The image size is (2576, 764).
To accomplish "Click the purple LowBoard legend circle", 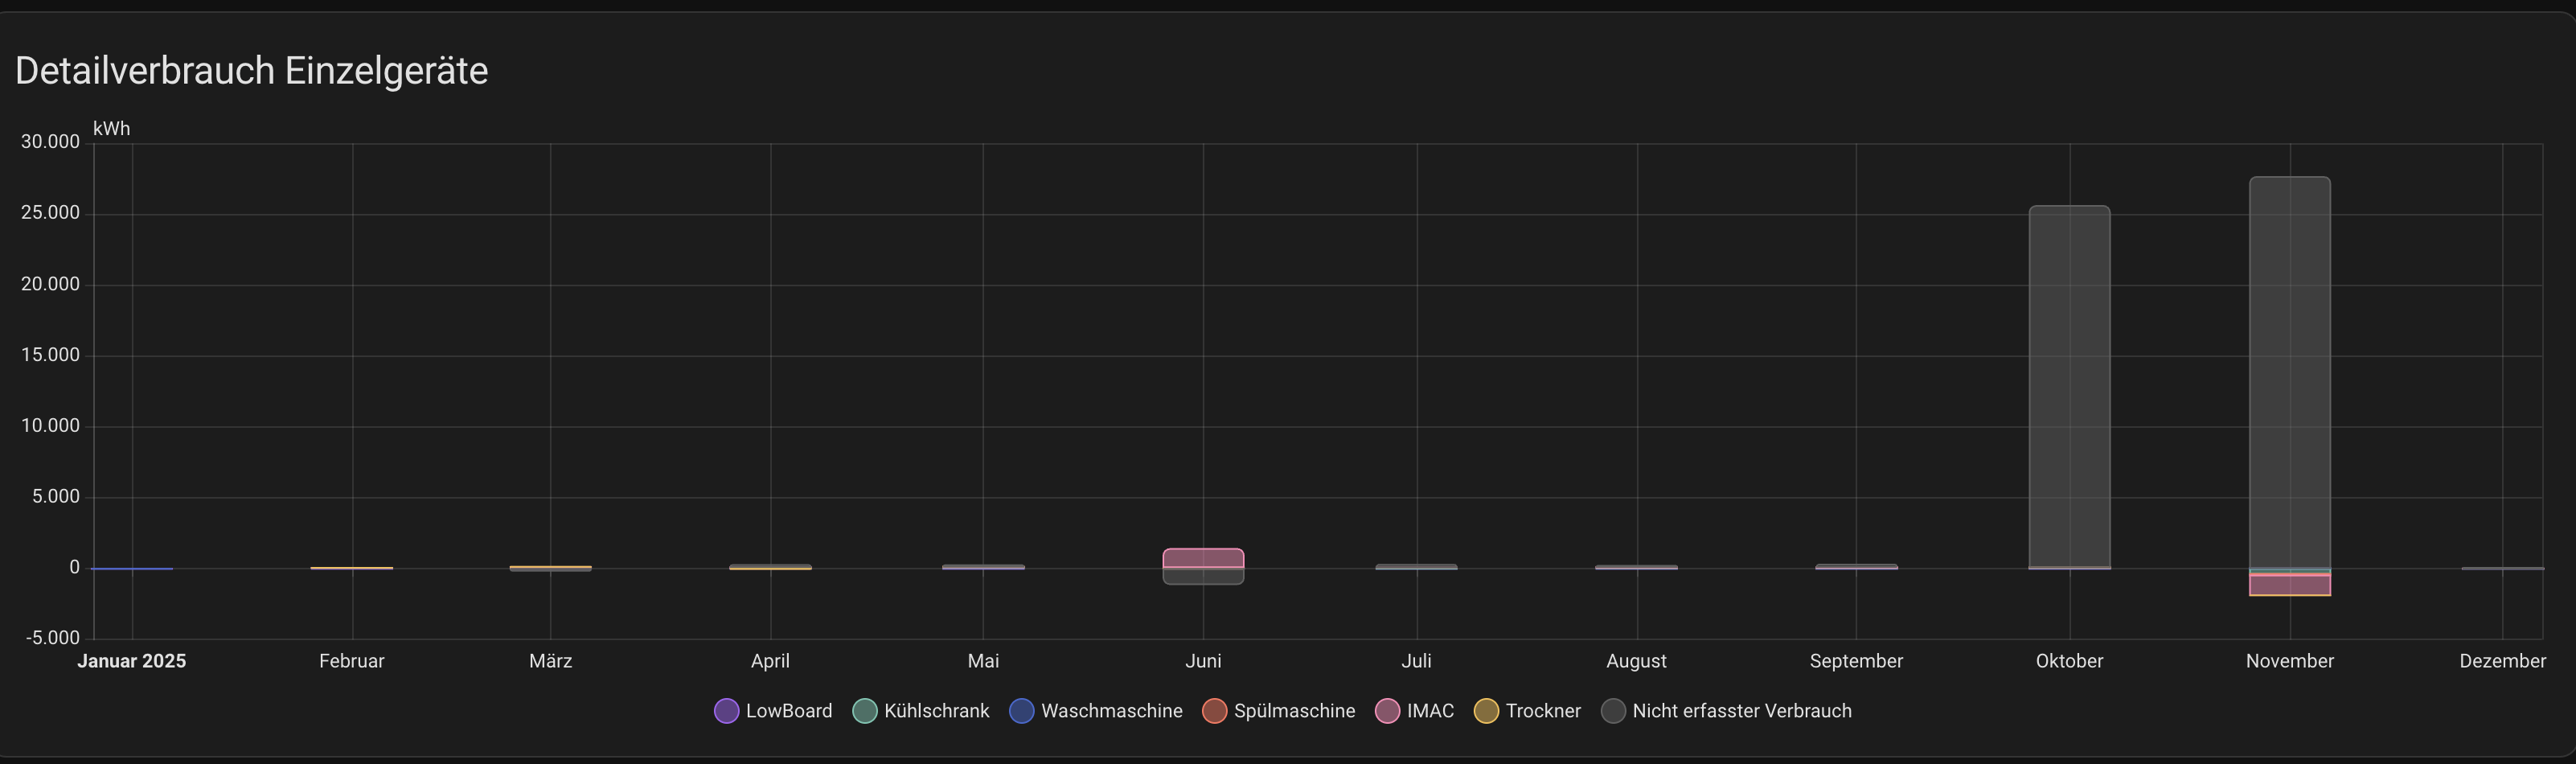I will (x=726, y=711).
